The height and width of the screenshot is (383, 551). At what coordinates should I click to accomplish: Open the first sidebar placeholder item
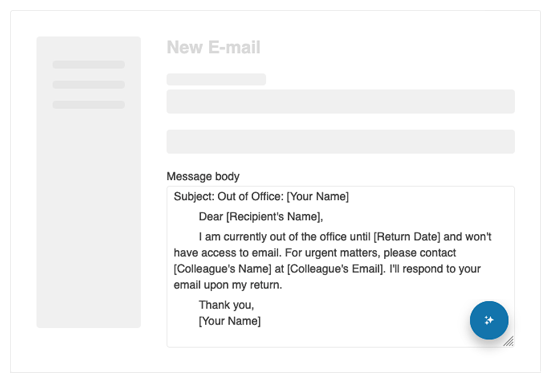coord(89,65)
